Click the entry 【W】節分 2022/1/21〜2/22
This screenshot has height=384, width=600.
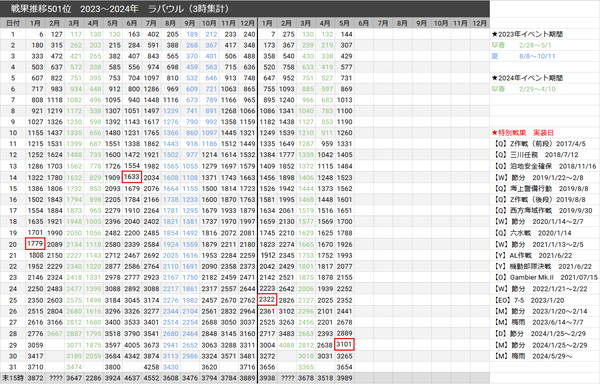tap(540, 289)
